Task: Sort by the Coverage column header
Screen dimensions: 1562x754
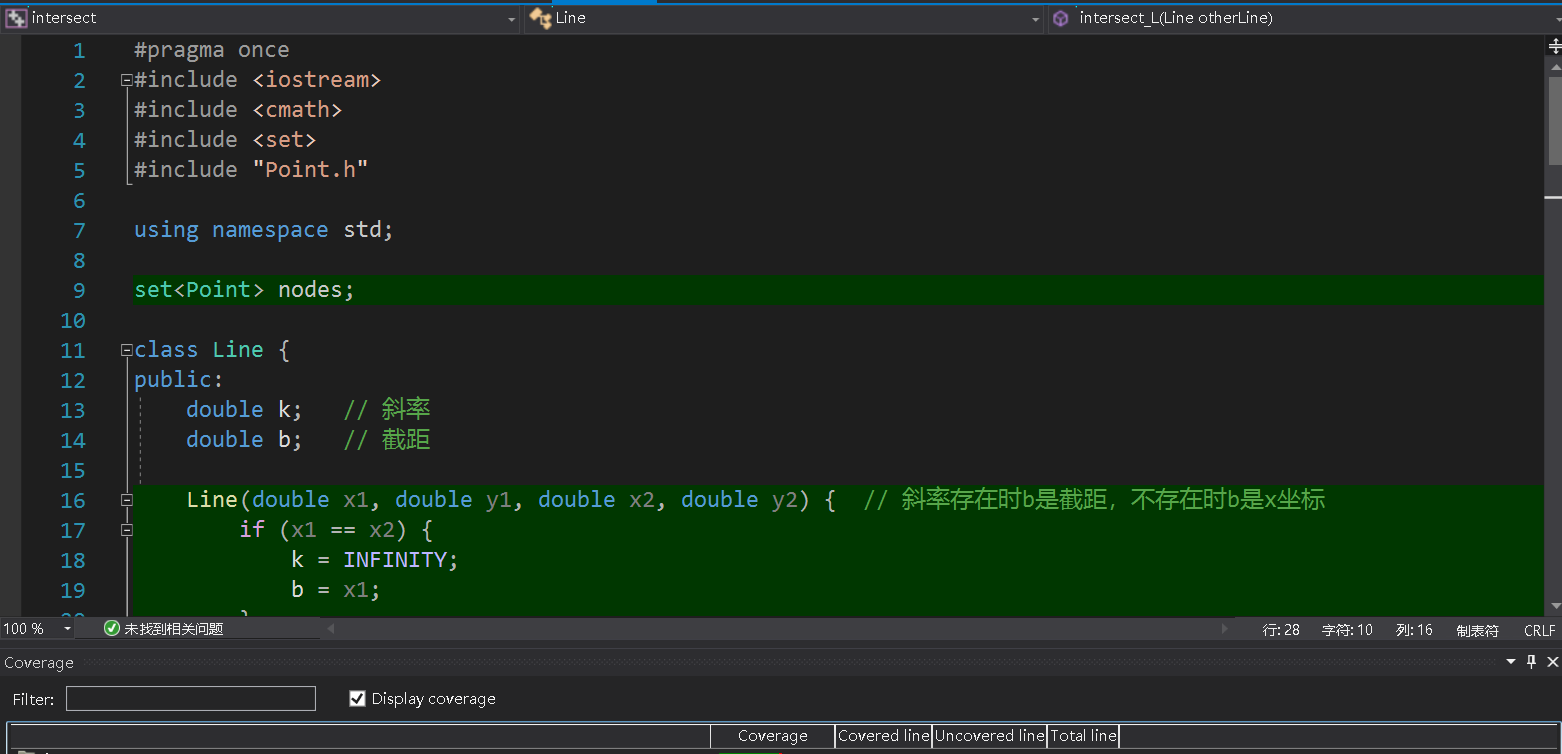Action: tap(772, 736)
